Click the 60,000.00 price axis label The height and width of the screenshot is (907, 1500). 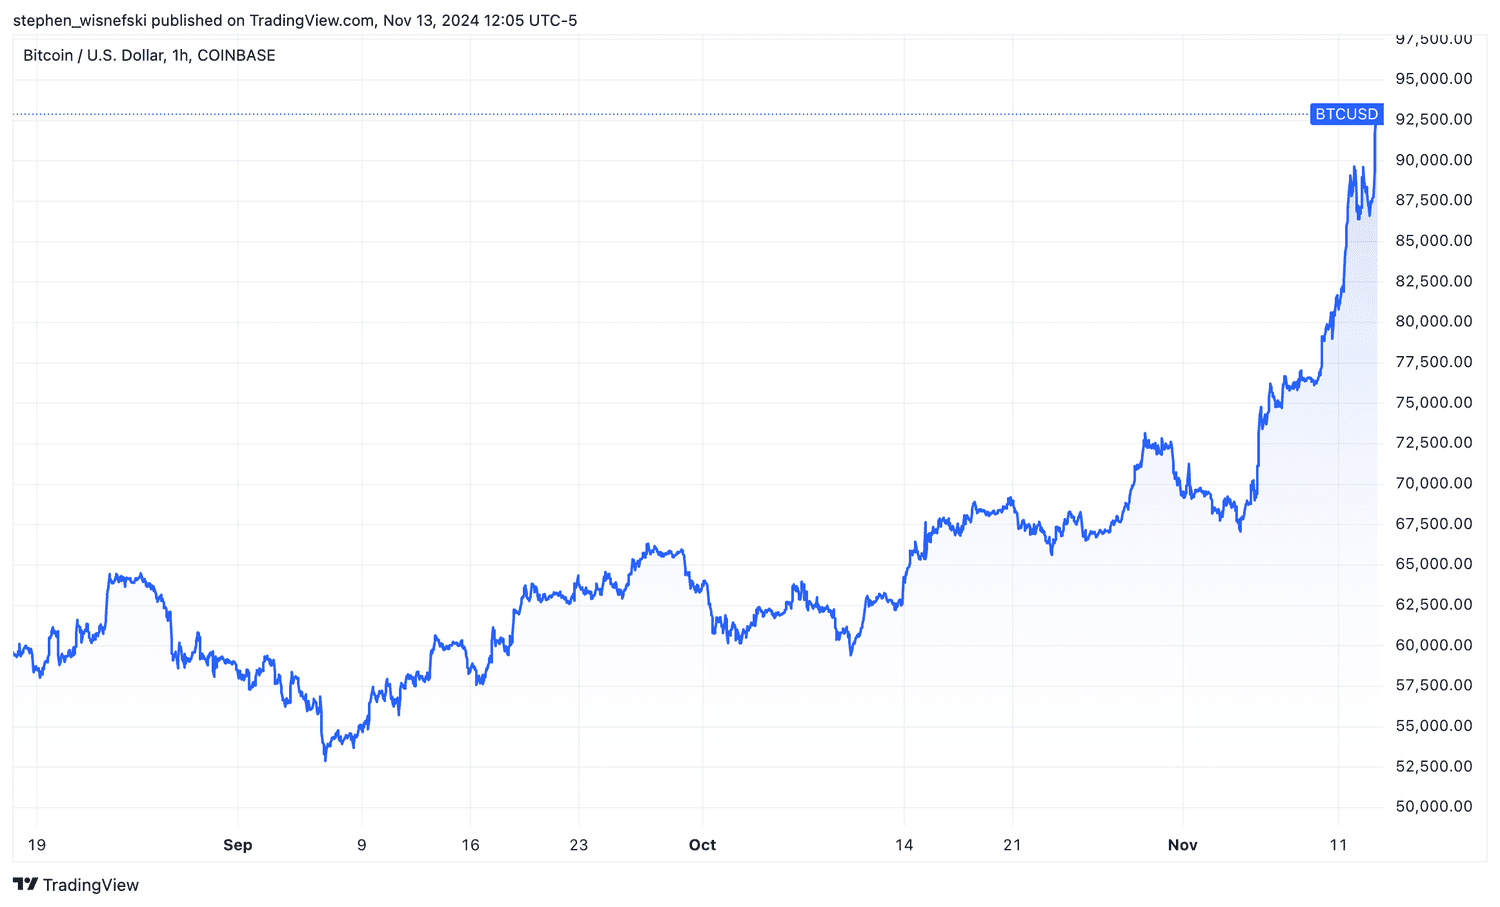pos(1434,645)
